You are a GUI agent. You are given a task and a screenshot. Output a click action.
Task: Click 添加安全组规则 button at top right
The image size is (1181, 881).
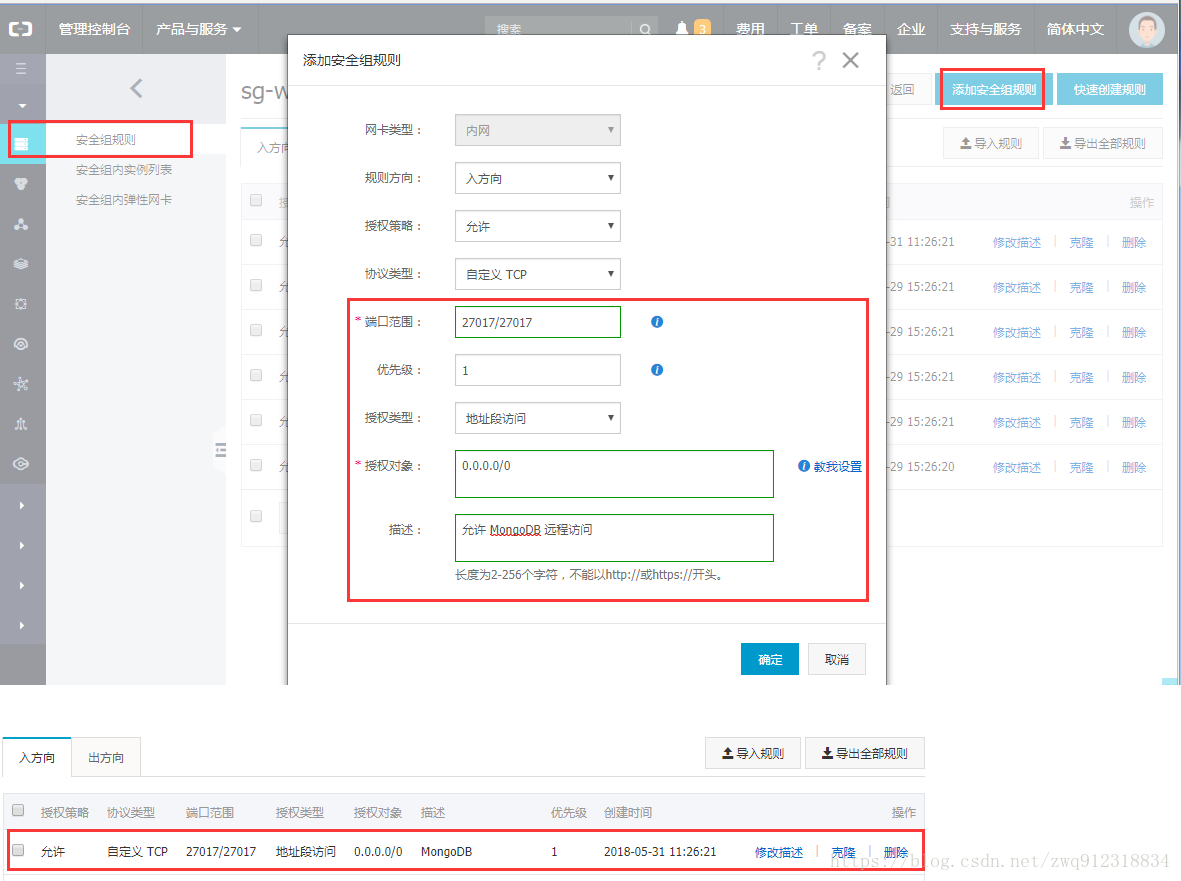(993, 89)
